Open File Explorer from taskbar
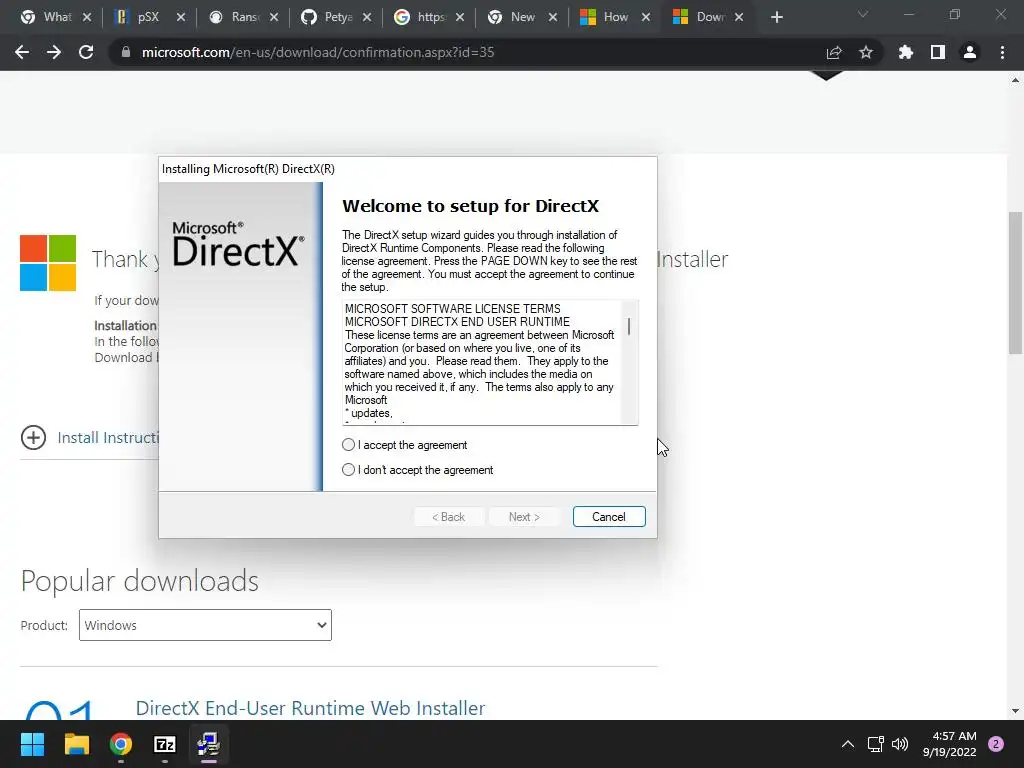The height and width of the screenshot is (768, 1024). [76, 744]
